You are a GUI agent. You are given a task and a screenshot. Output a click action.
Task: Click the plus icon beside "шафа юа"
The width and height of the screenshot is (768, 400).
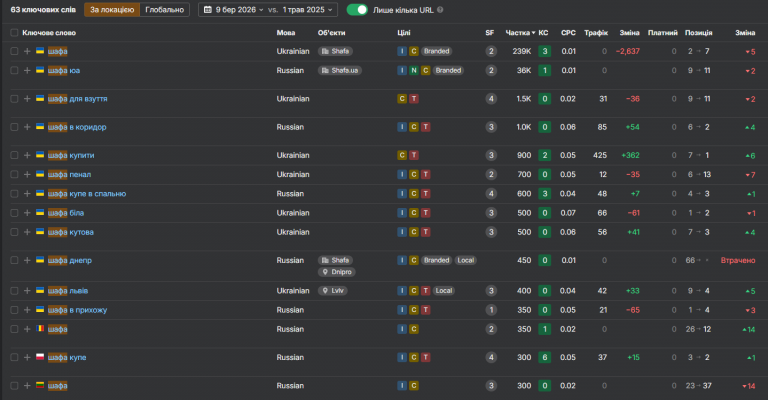tap(27, 70)
